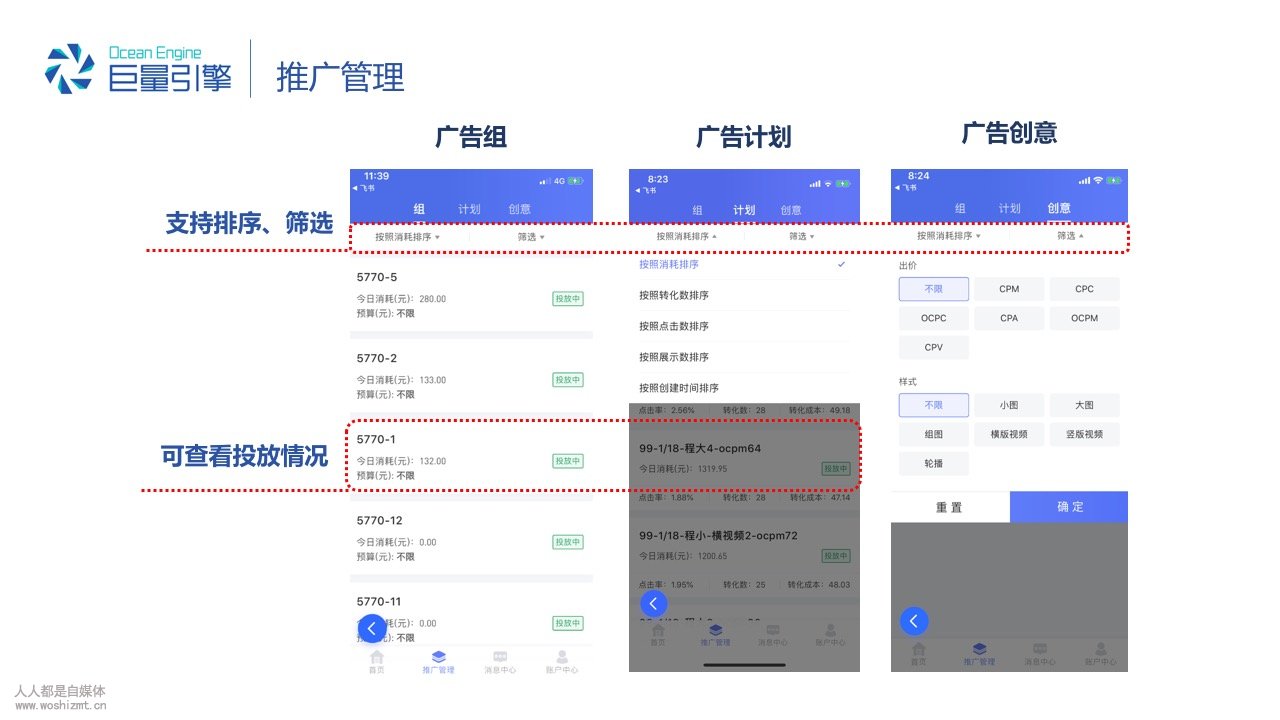Click the Ocean Engine 巨量引擎 logo
The width and height of the screenshot is (1280, 720).
(x=139, y=69)
